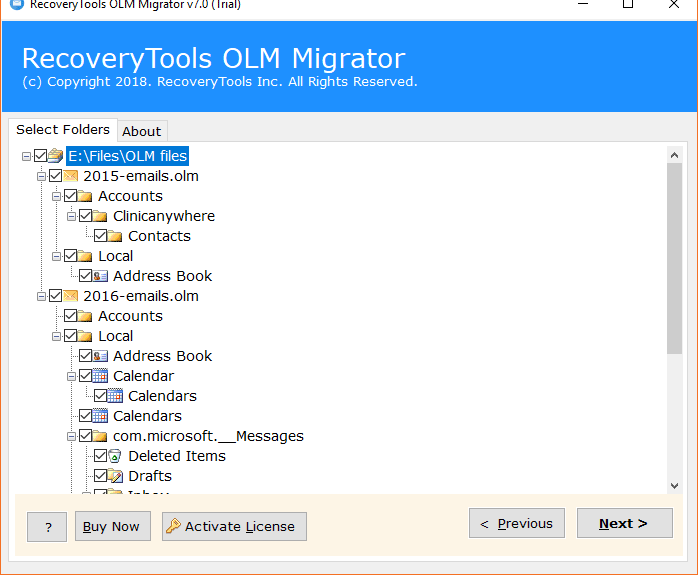Collapse the Accounts node under 2015-emails.olm
This screenshot has height=587, width=698.
(x=57, y=196)
